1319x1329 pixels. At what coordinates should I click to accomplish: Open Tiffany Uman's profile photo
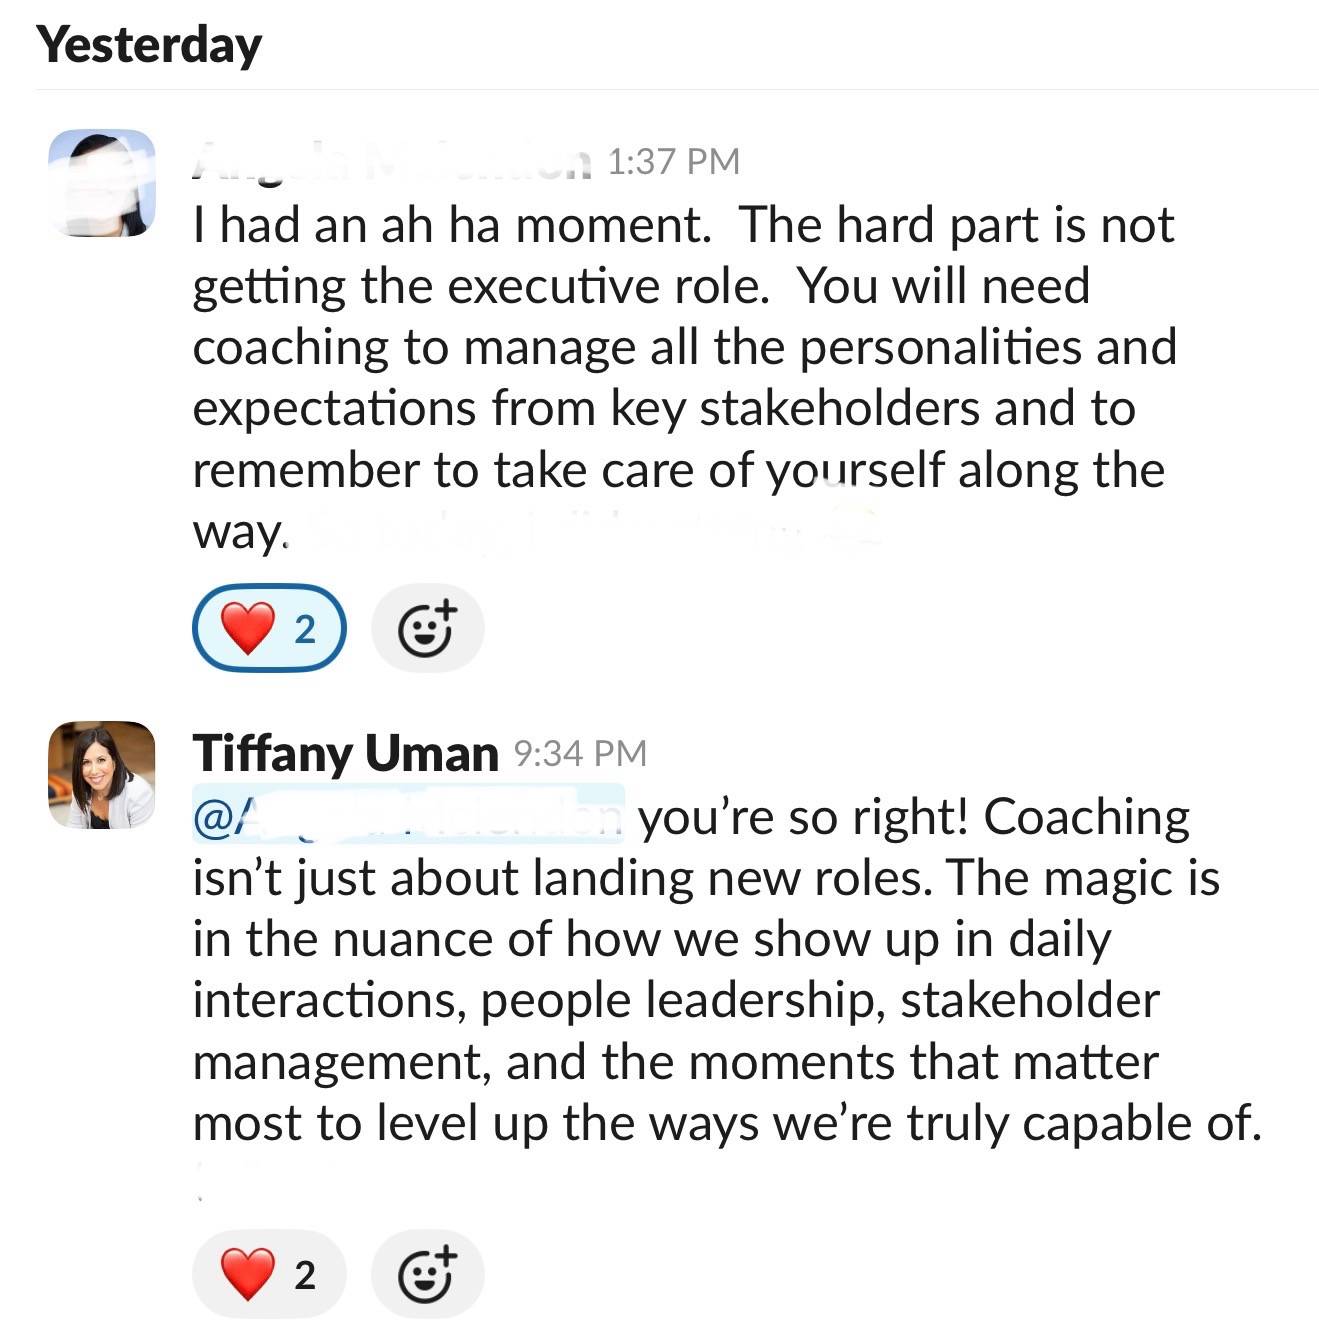pos(102,775)
